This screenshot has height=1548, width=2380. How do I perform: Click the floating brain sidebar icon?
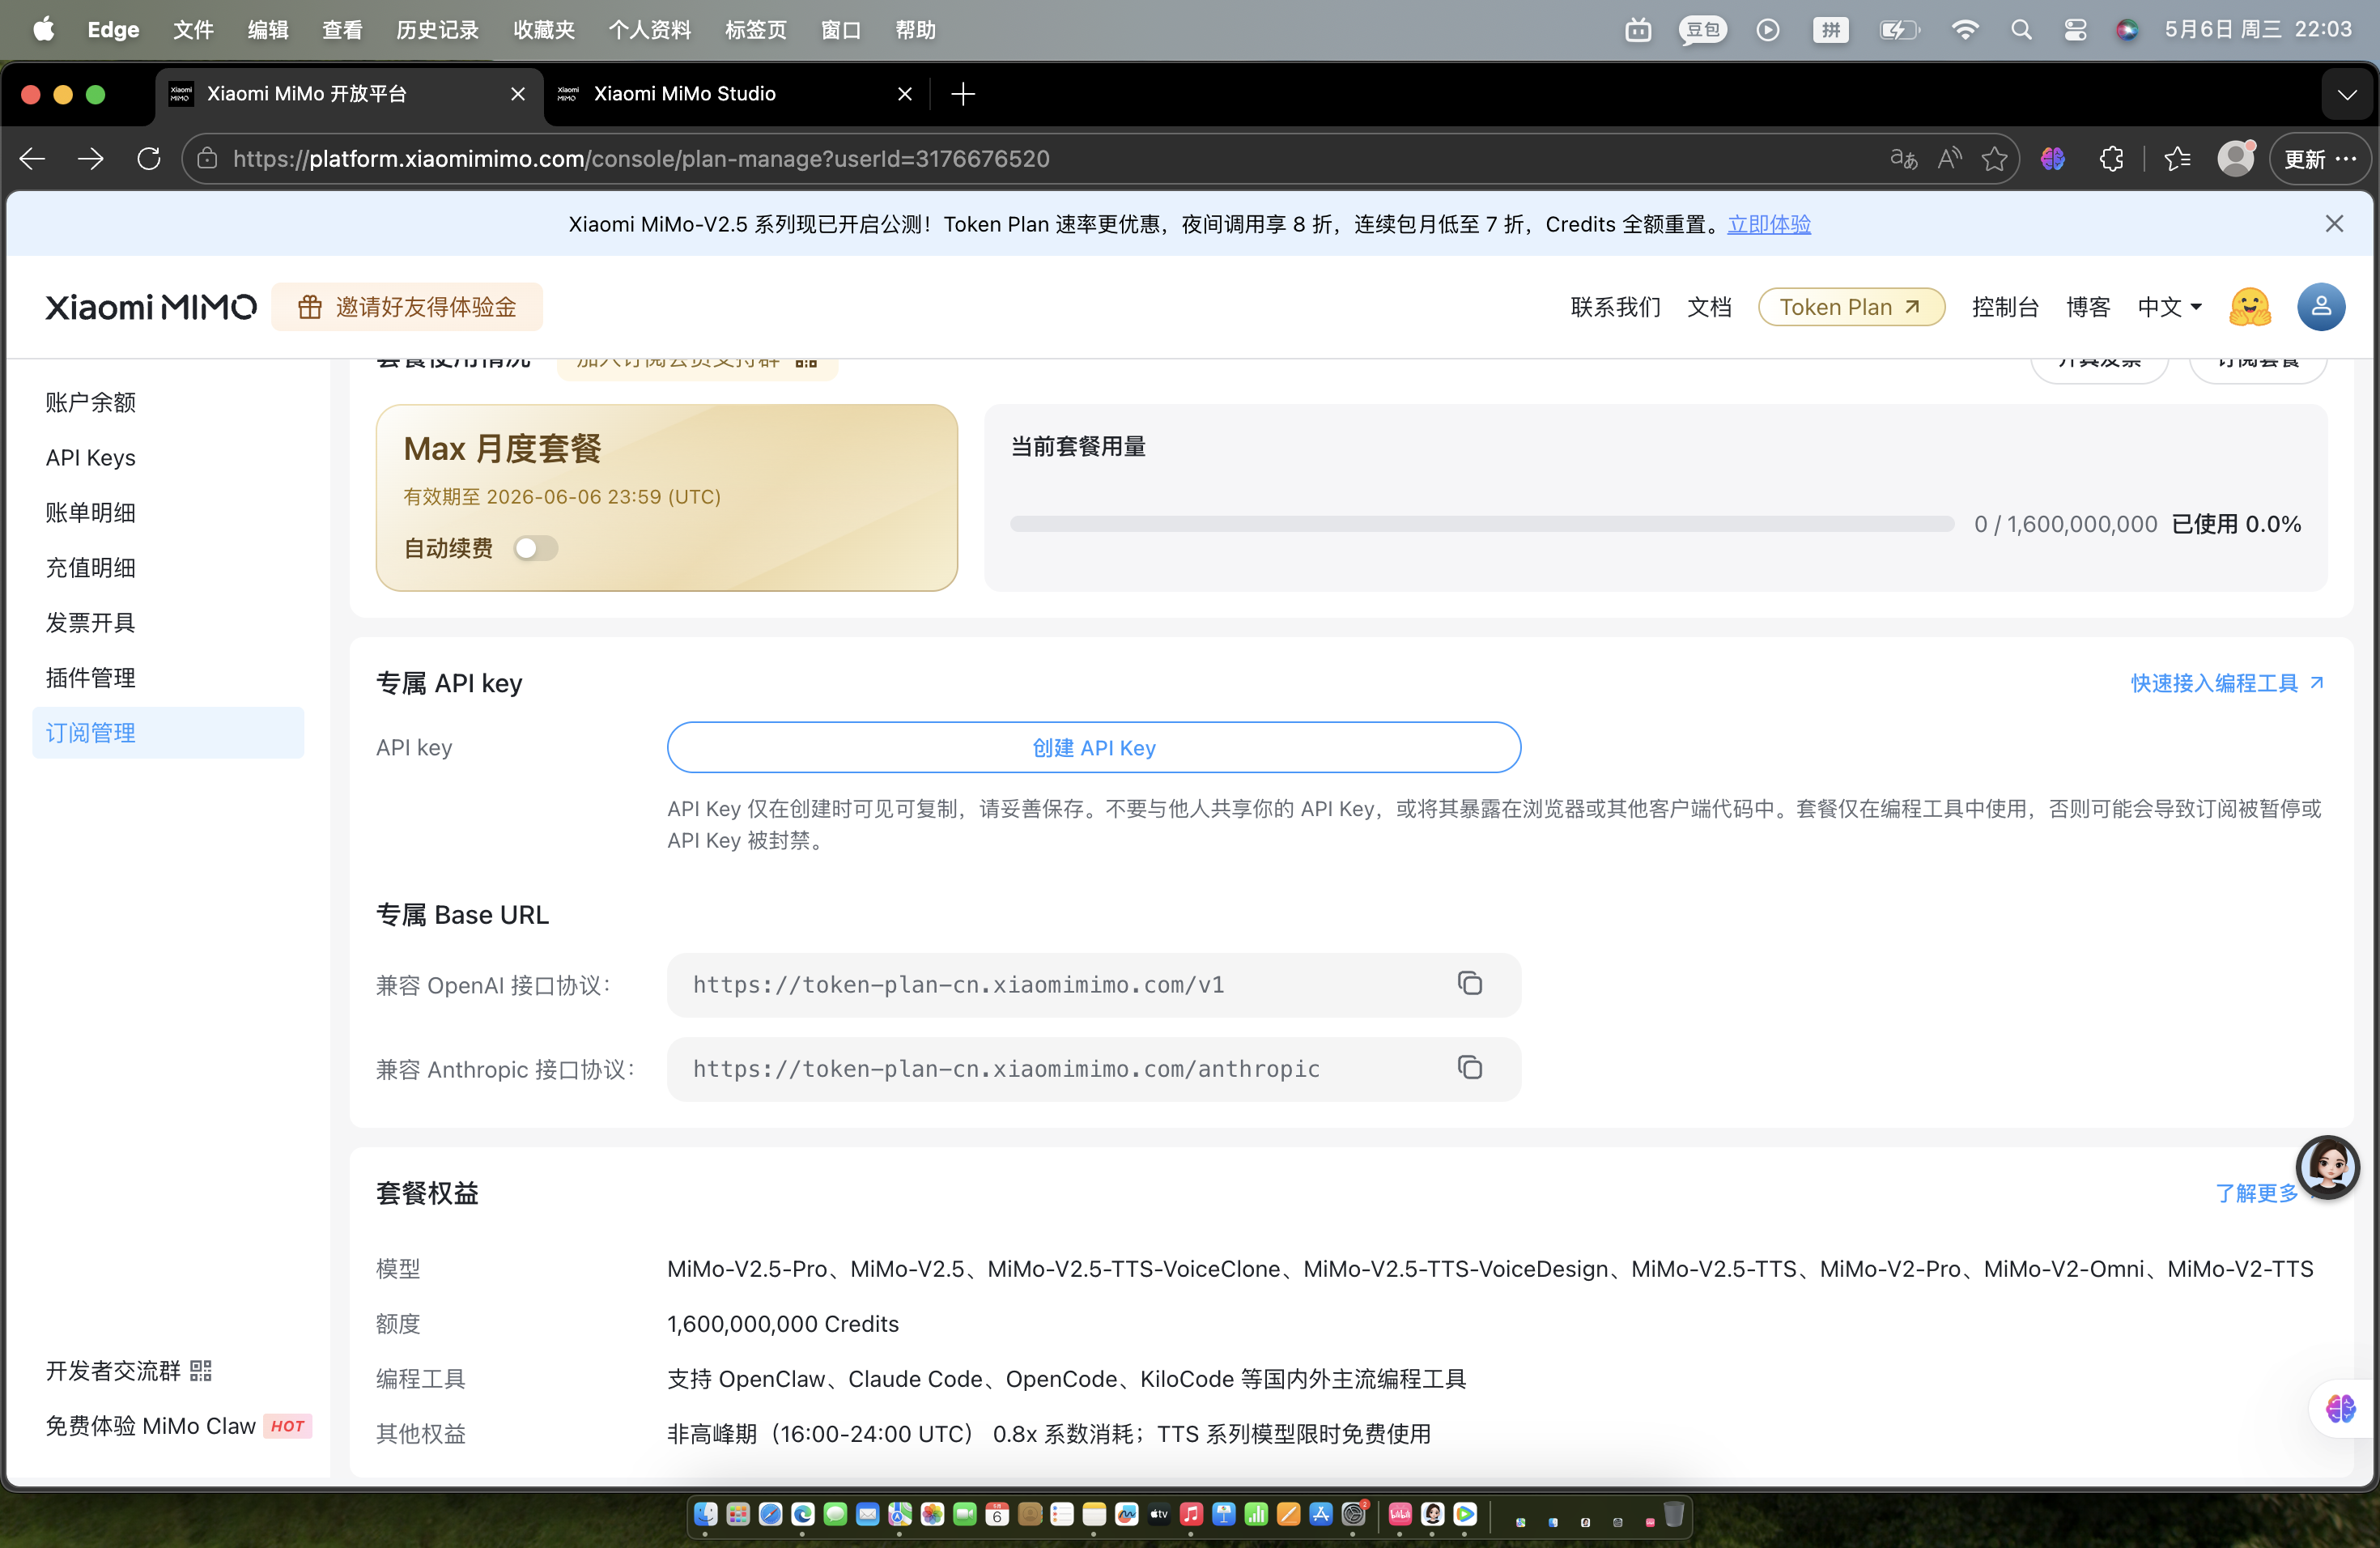[2341, 1408]
